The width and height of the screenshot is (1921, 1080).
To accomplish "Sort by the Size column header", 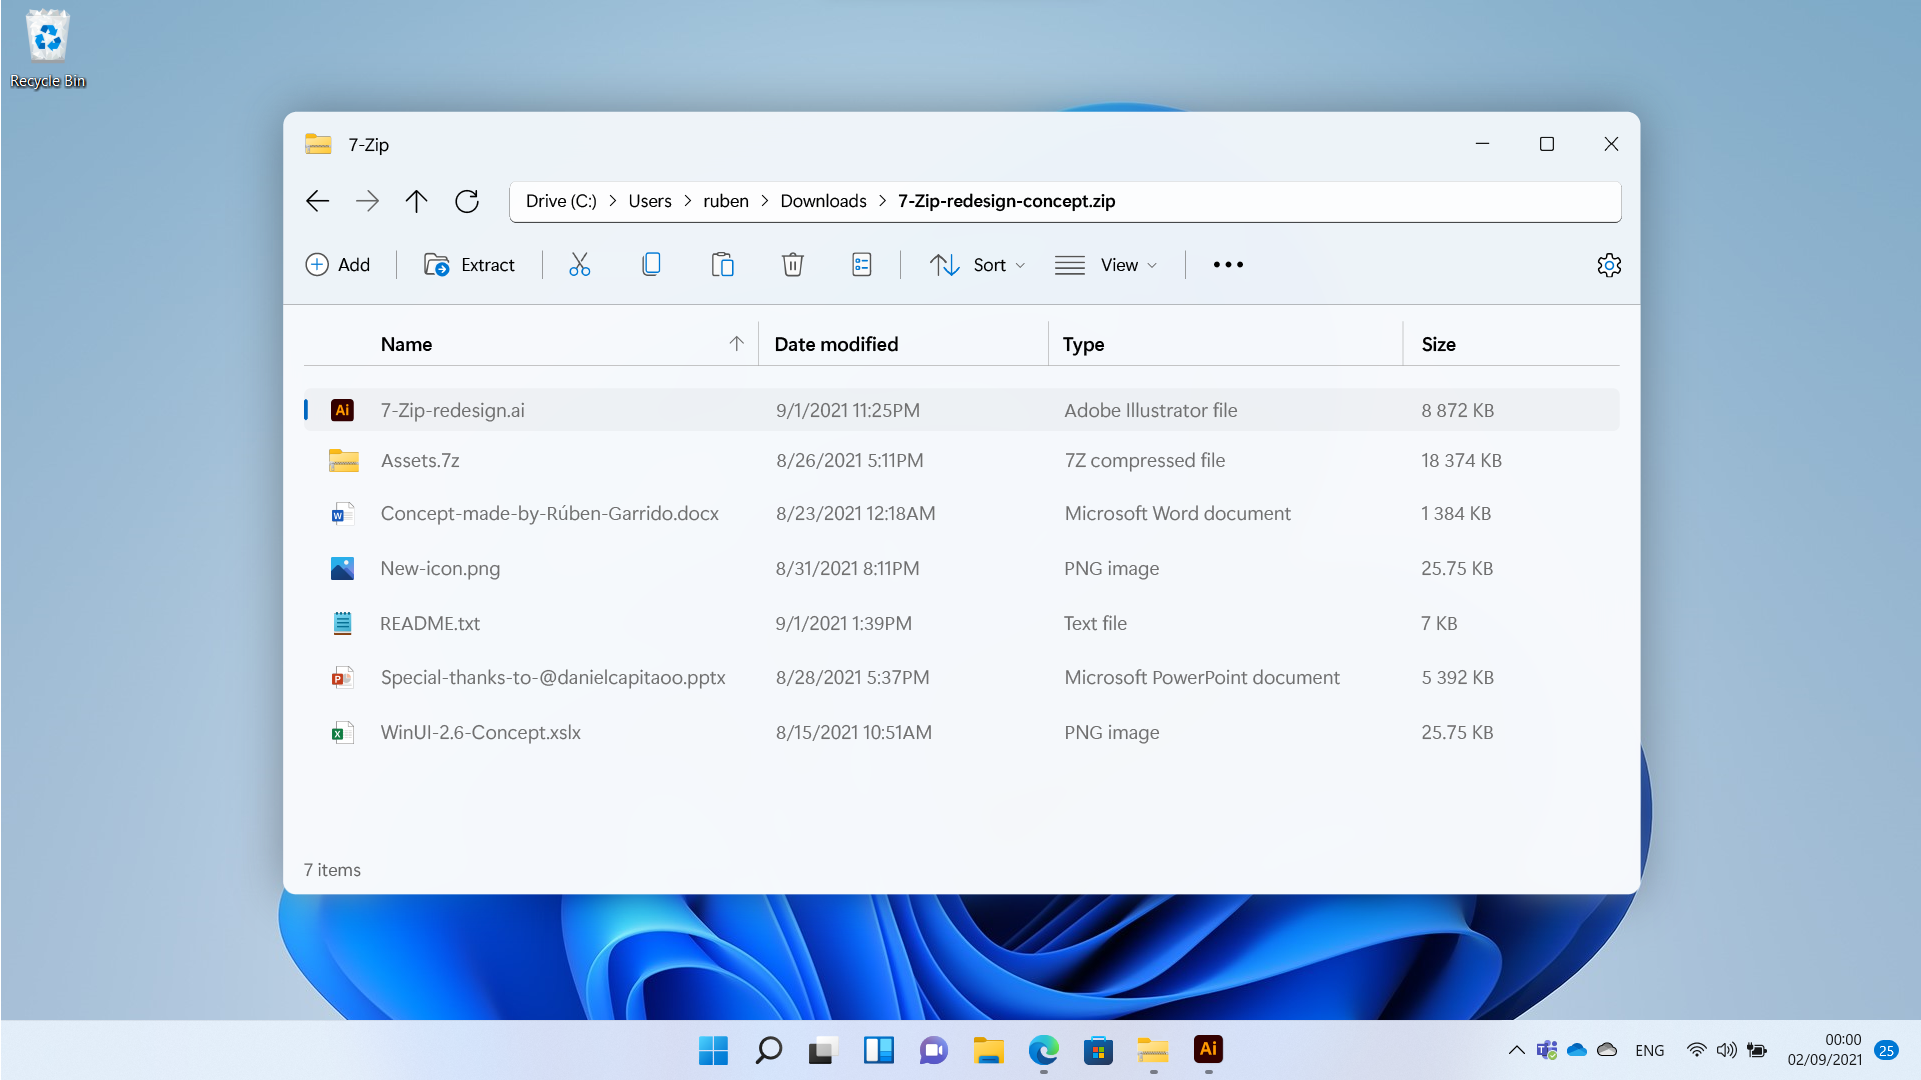I will [x=1438, y=344].
